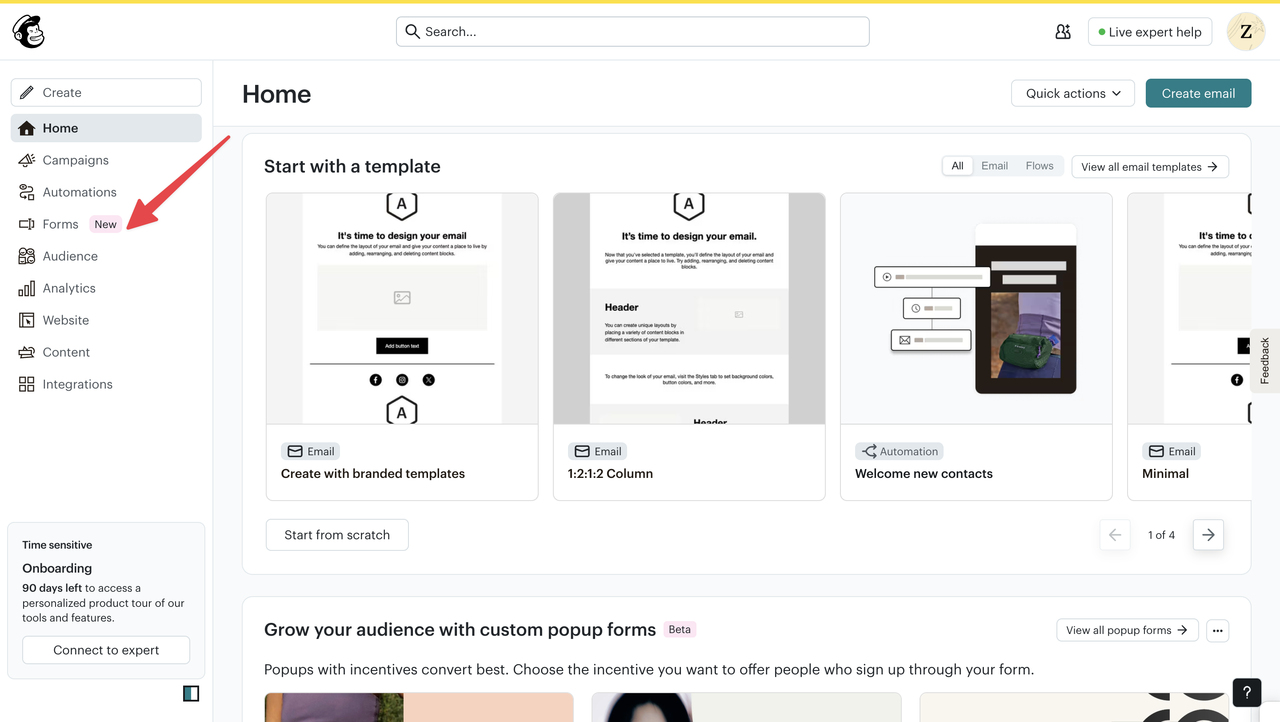The image size is (1280, 722).
Task: Advance to the next template page
Action: [x=1208, y=534]
